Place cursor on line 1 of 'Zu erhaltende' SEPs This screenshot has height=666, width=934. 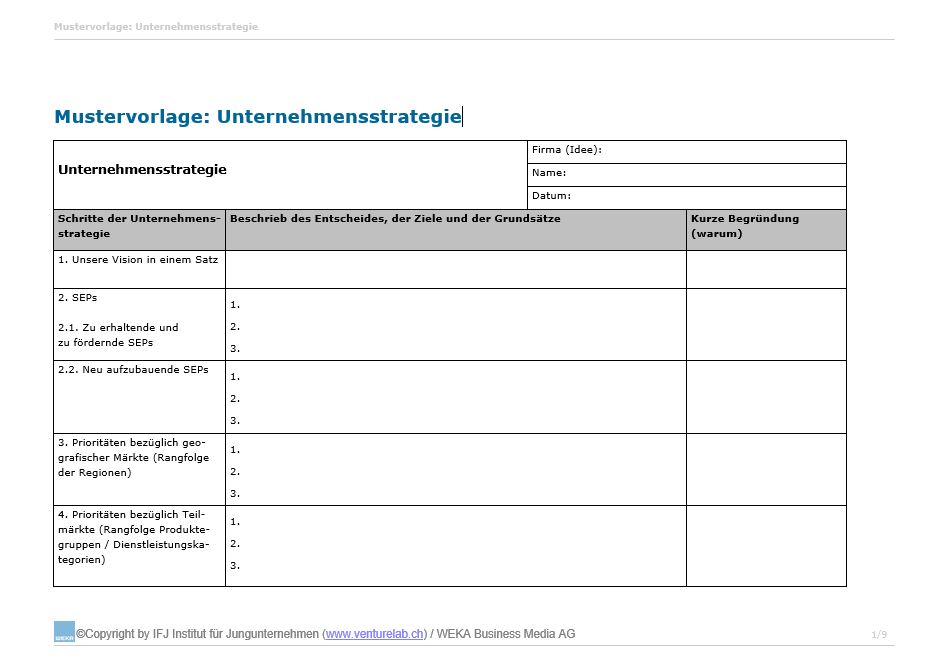(x=455, y=305)
